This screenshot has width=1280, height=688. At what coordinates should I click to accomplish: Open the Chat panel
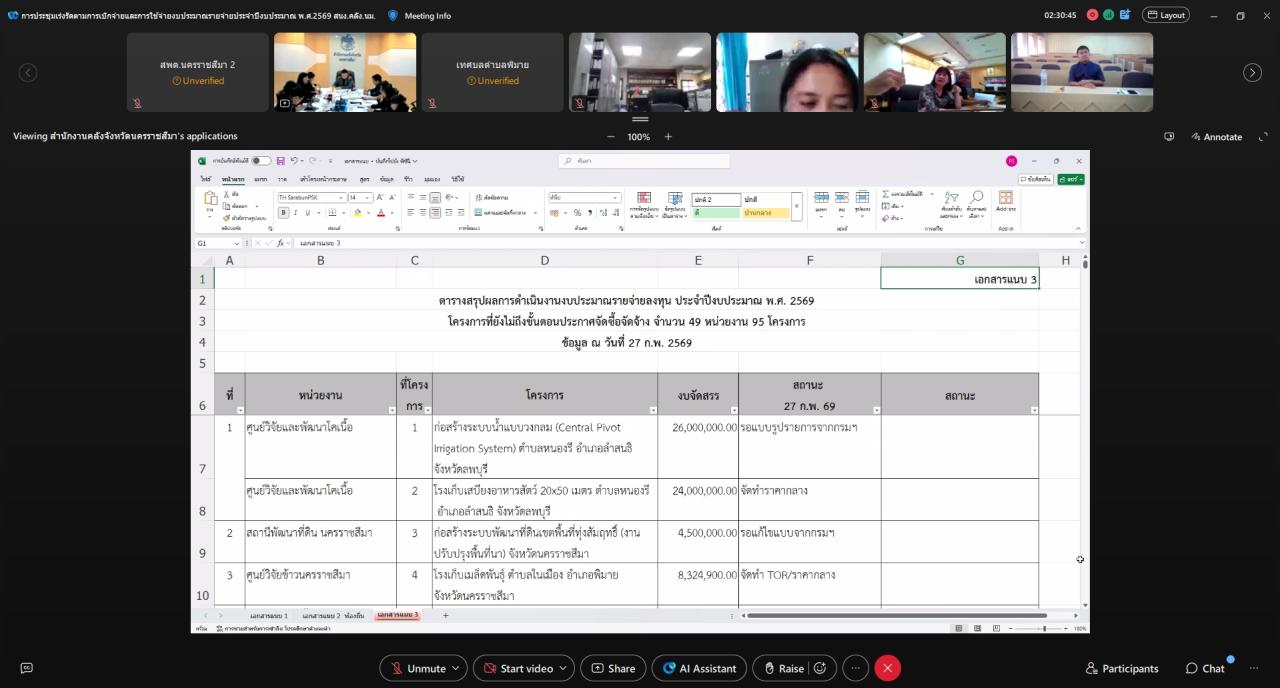pyautogui.click(x=1205, y=668)
